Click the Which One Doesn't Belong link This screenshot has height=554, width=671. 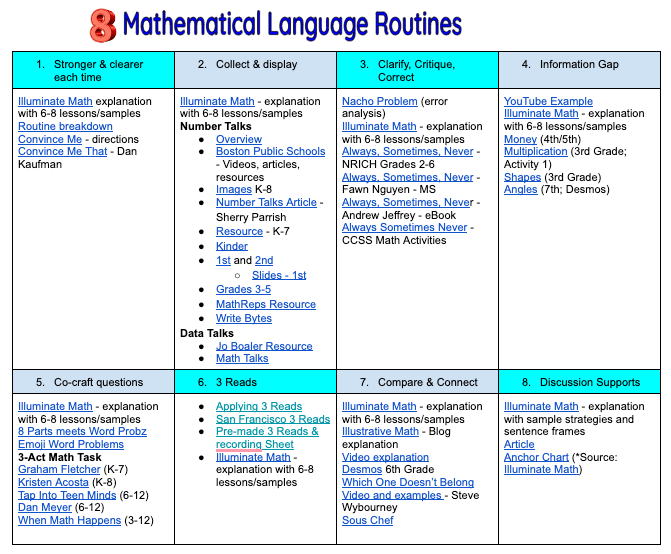coord(408,483)
